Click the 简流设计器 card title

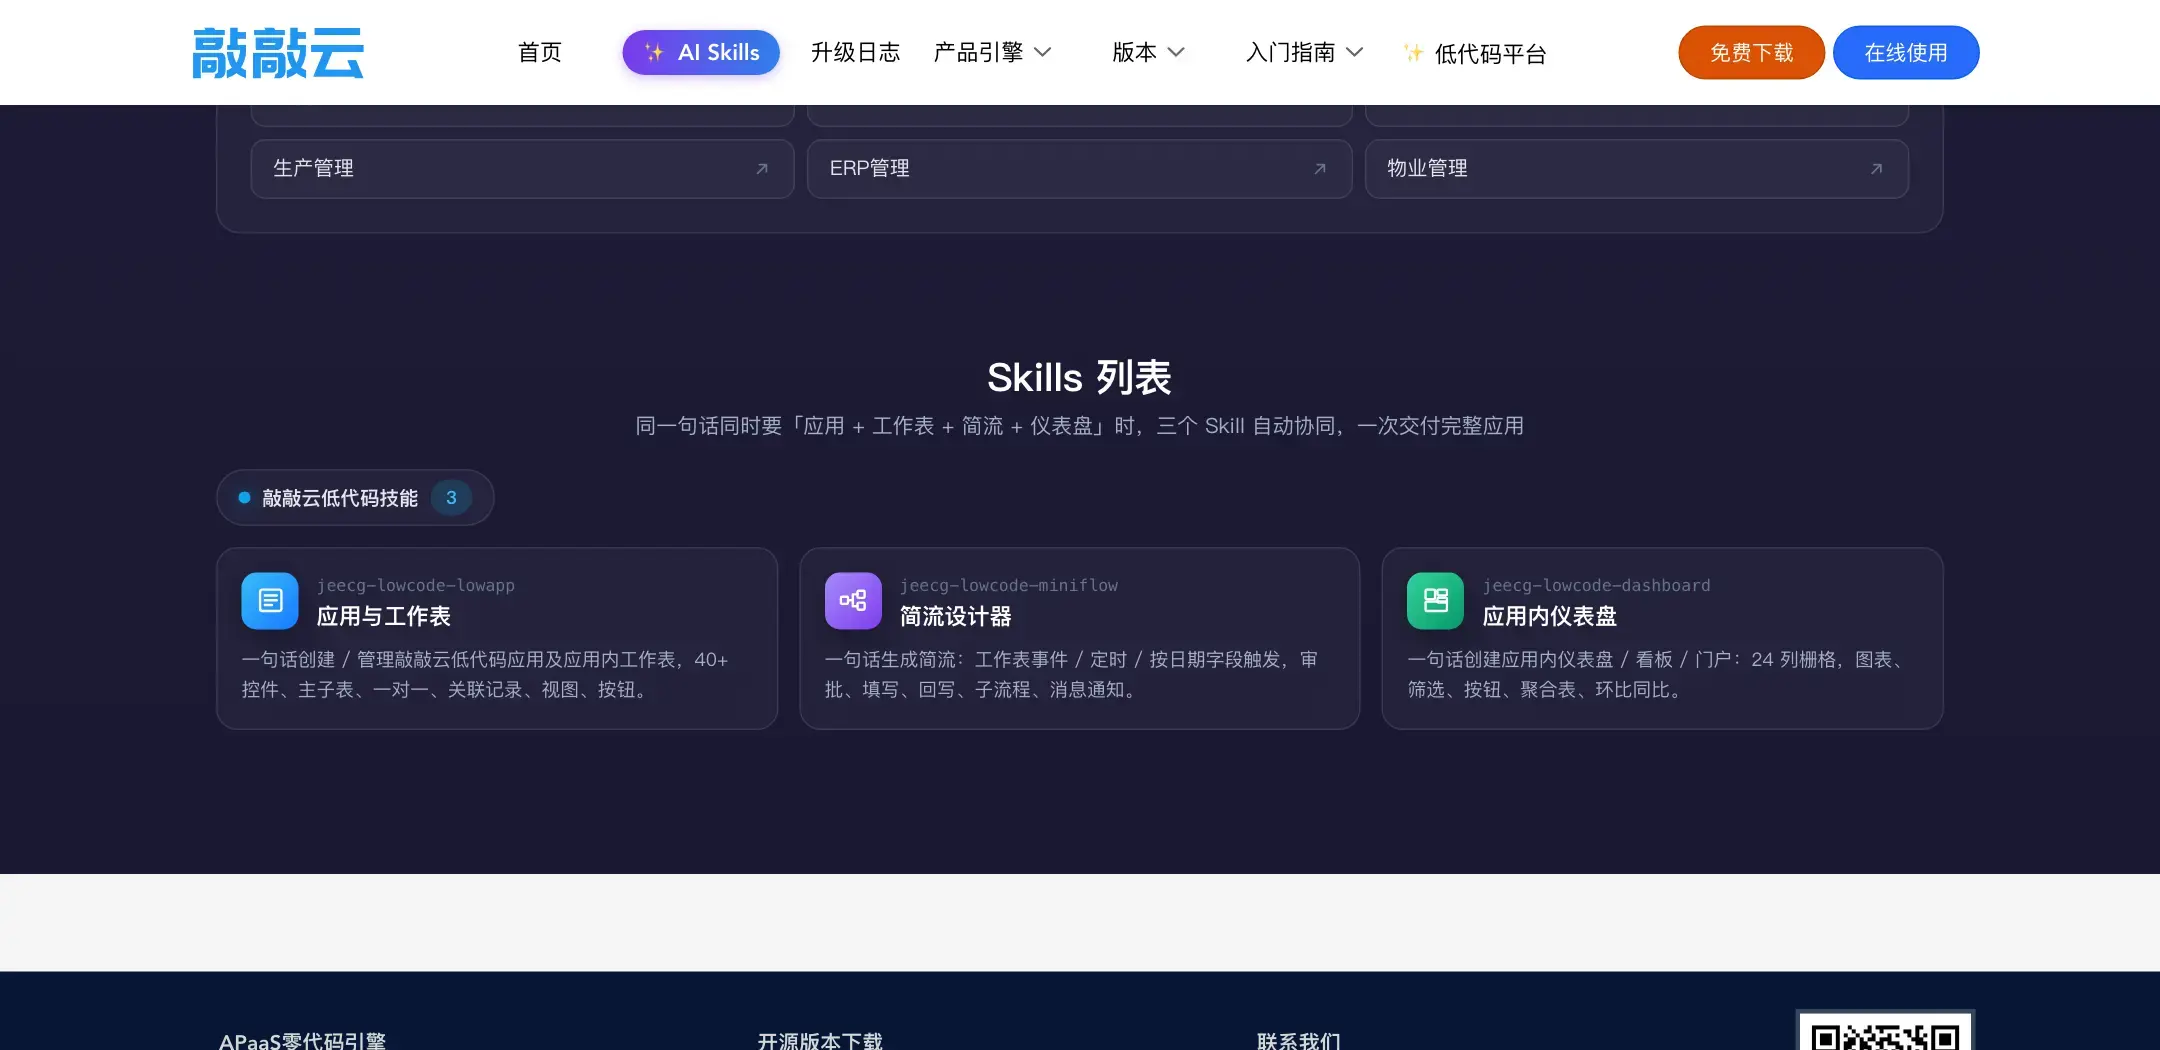[956, 616]
